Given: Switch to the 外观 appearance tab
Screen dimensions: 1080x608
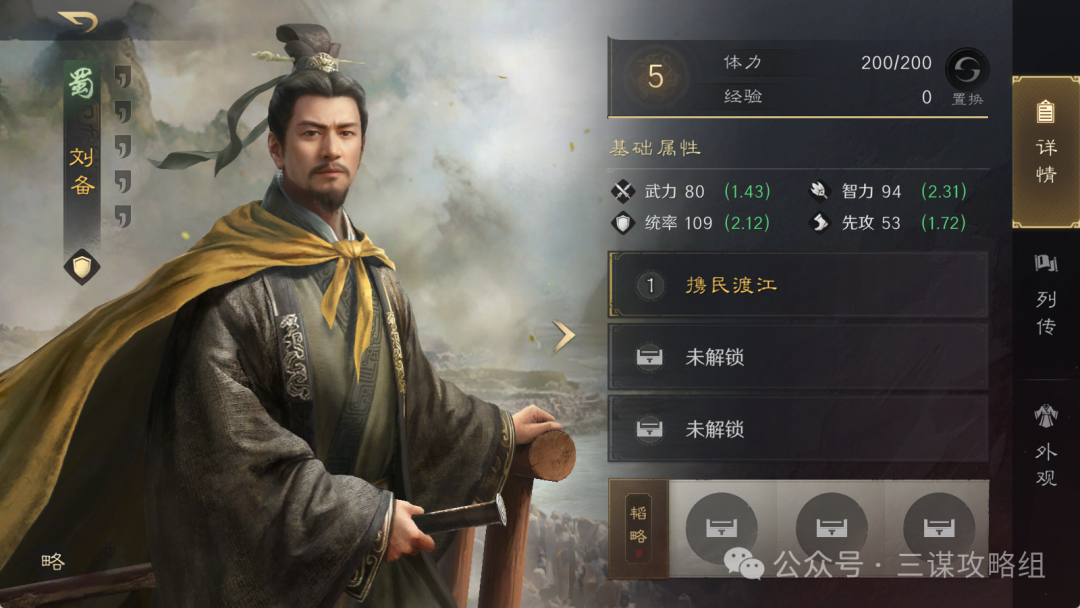Looking at the screenshot, I should (x=1046, y=445).
